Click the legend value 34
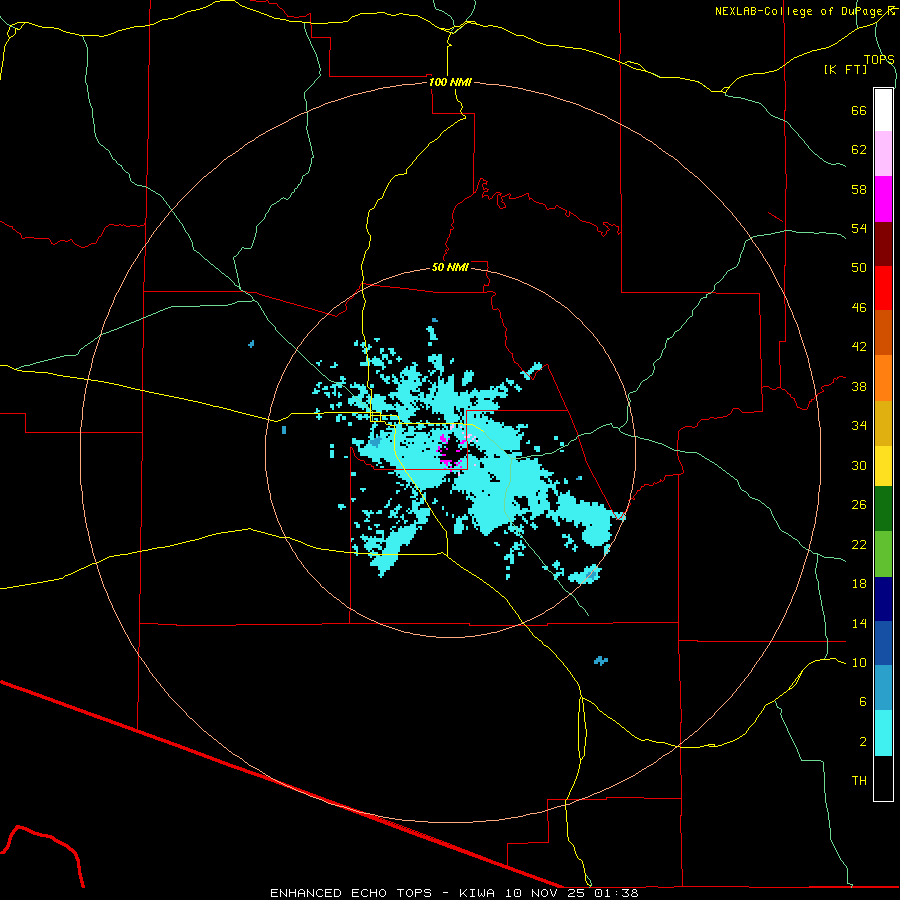This screenshot has height=900, width=900. 859,425
